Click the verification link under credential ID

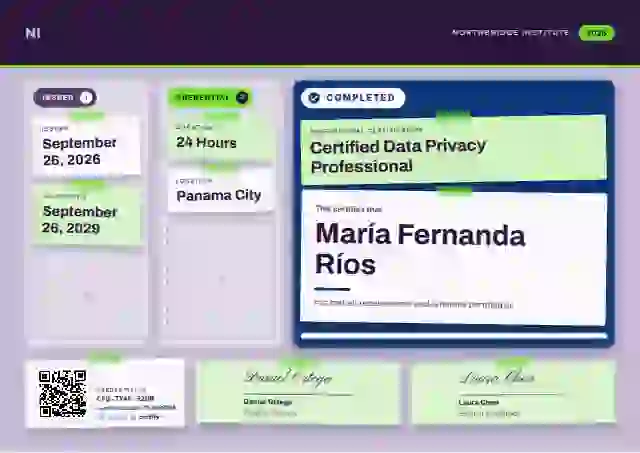(136, 407)
